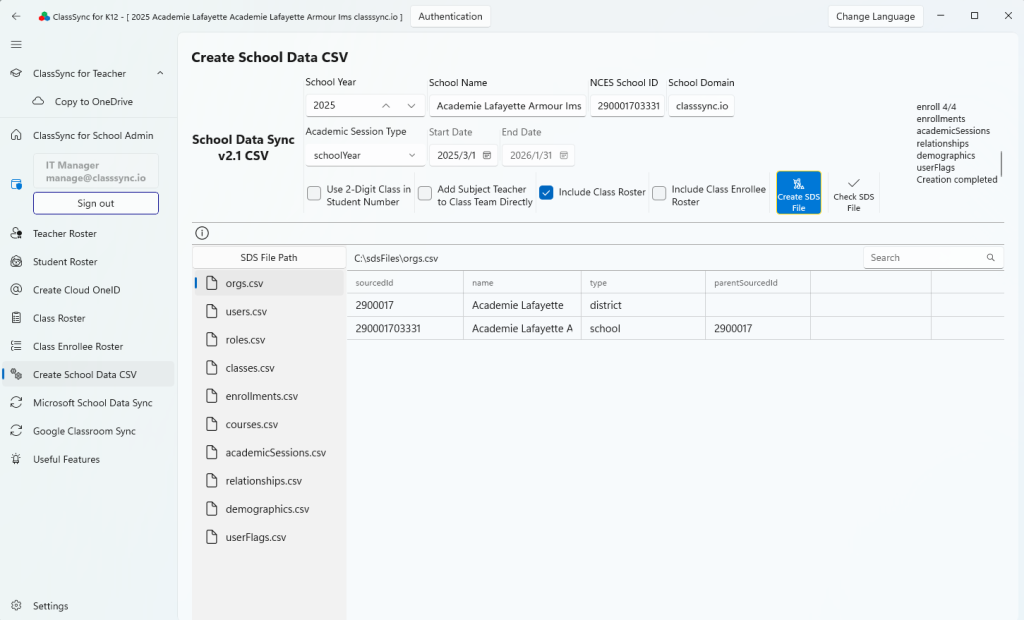The width and height of the screenshot is (1024, 620).
Task: Click the IT Manager account card icon
Action: 16,184
